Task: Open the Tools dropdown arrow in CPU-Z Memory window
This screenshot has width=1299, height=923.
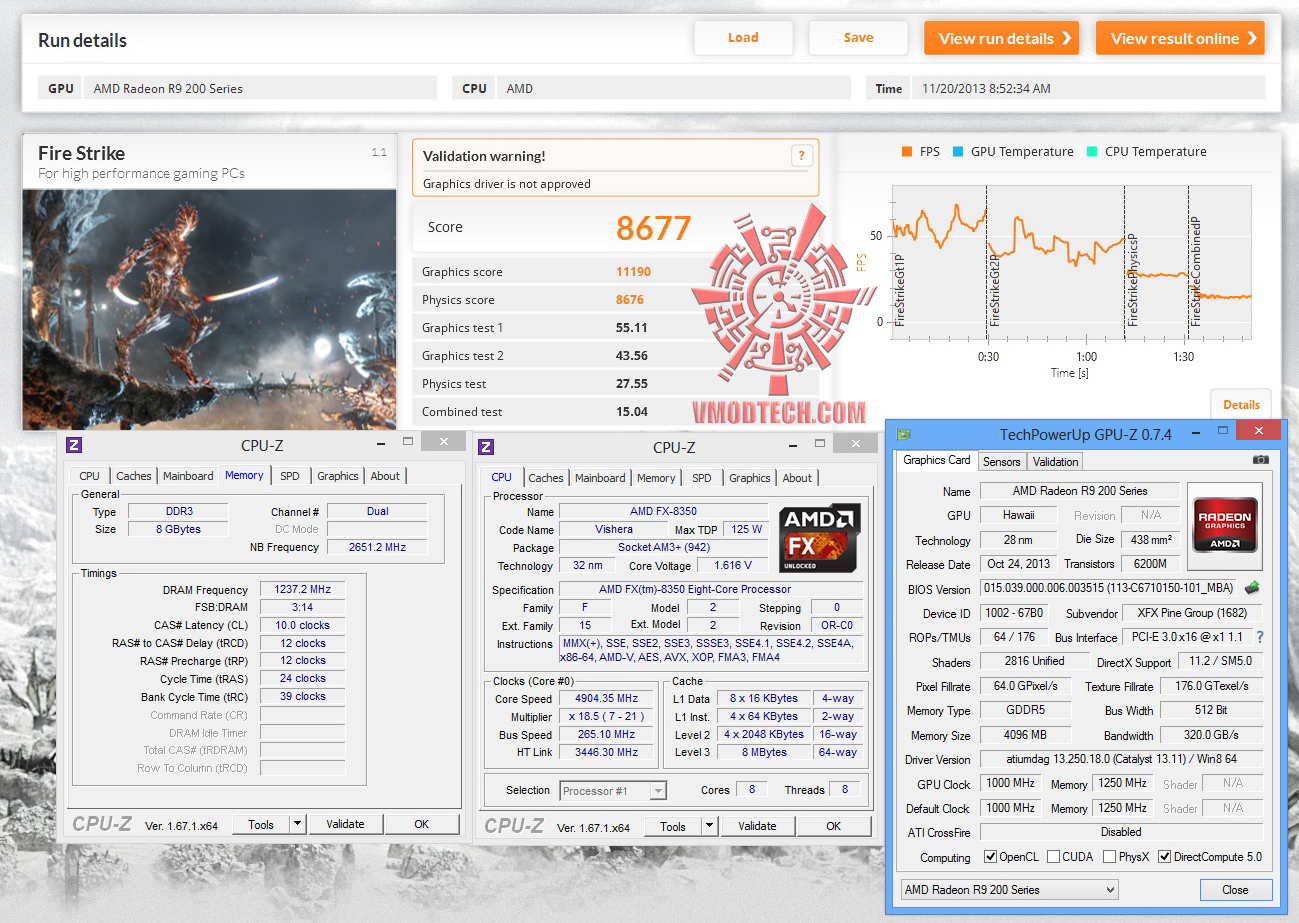Action: pyautogui.click(x=298, y=824)
